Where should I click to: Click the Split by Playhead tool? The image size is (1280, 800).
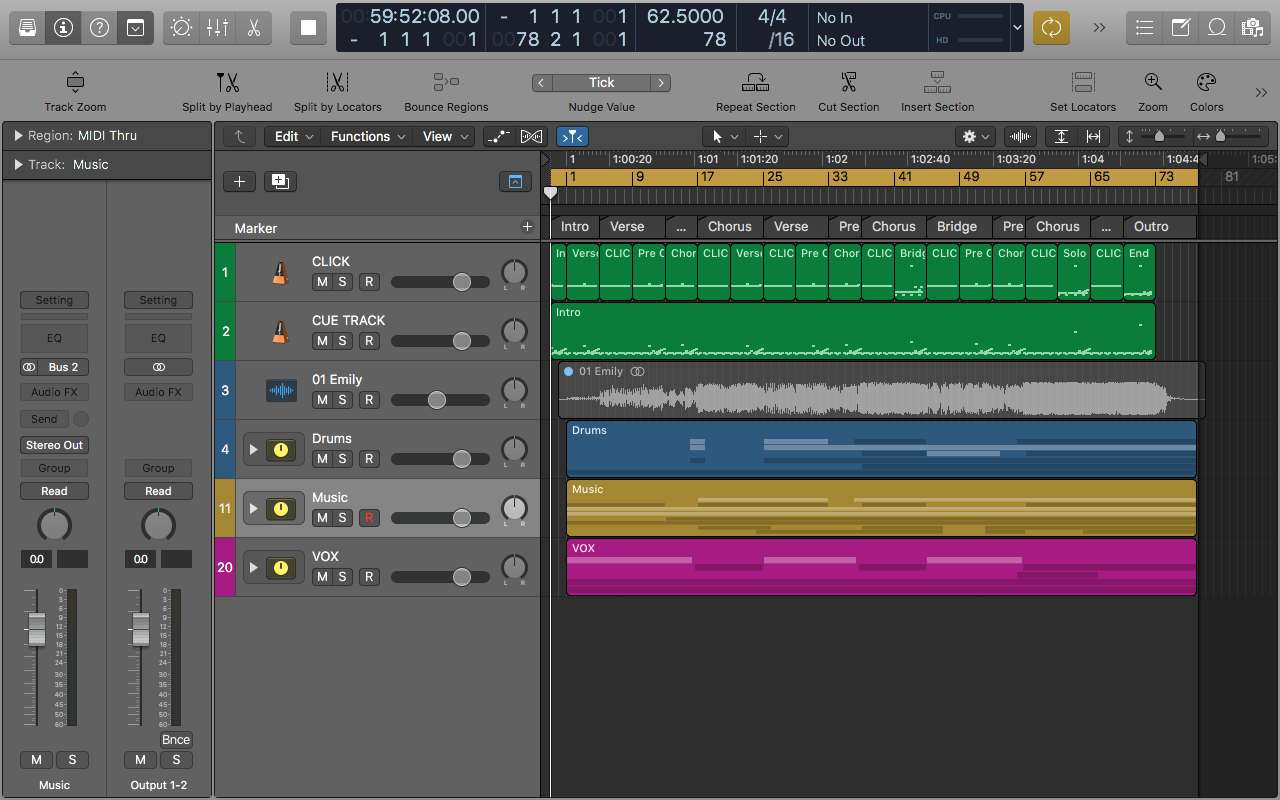point(227,83)
